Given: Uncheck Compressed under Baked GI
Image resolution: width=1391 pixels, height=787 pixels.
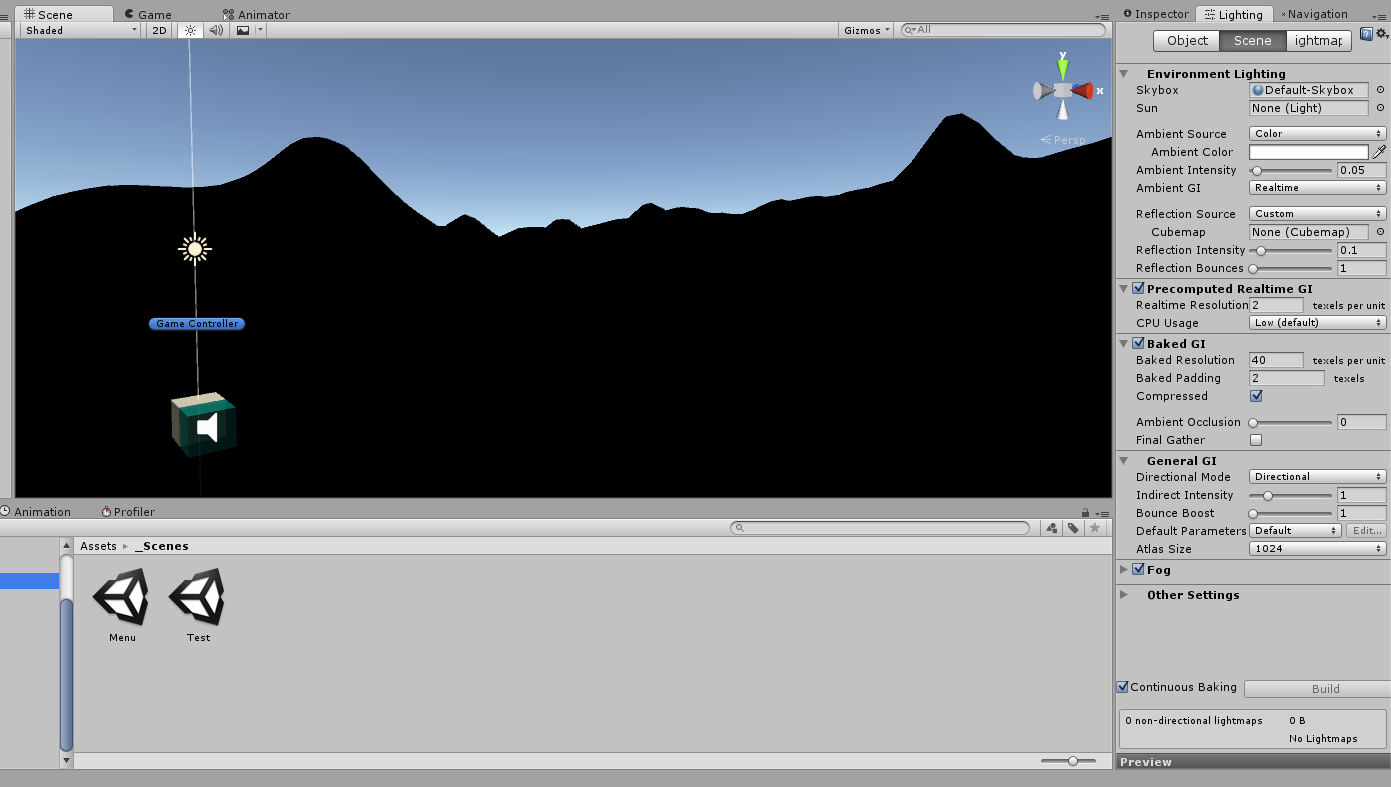Looking at the screenshot, I should point(1256,395).
